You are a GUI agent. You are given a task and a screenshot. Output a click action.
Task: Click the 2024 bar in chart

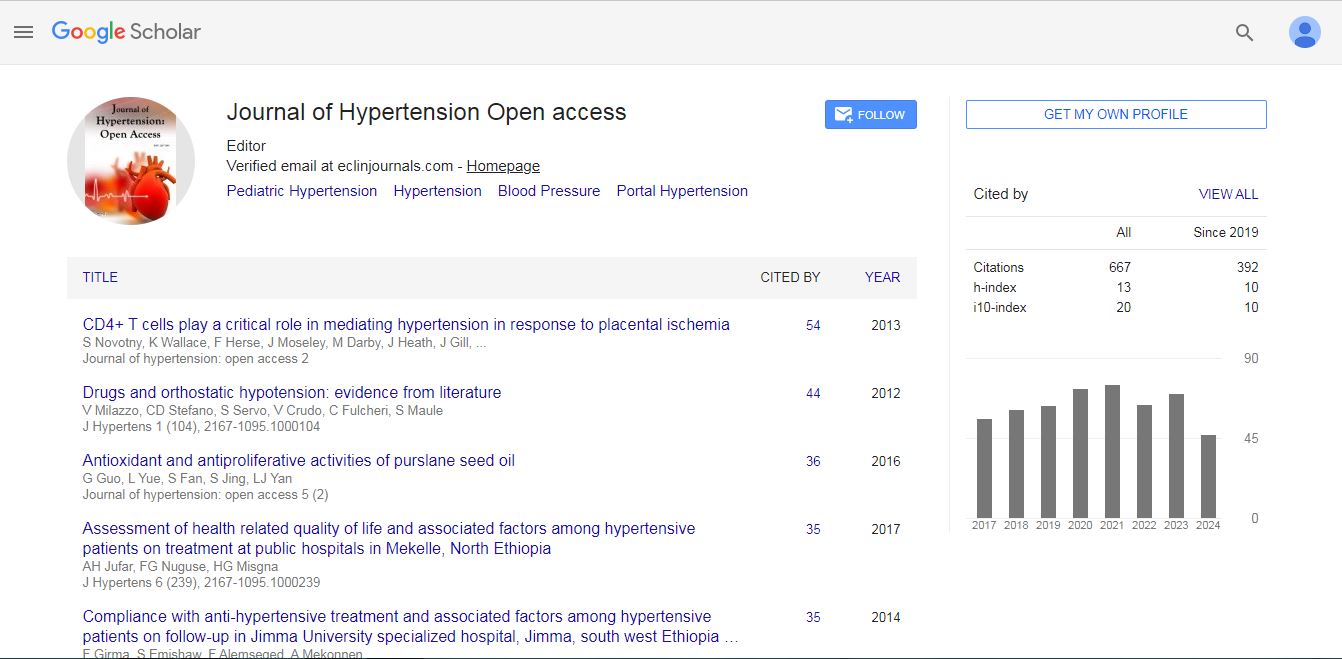point(1208,477)
